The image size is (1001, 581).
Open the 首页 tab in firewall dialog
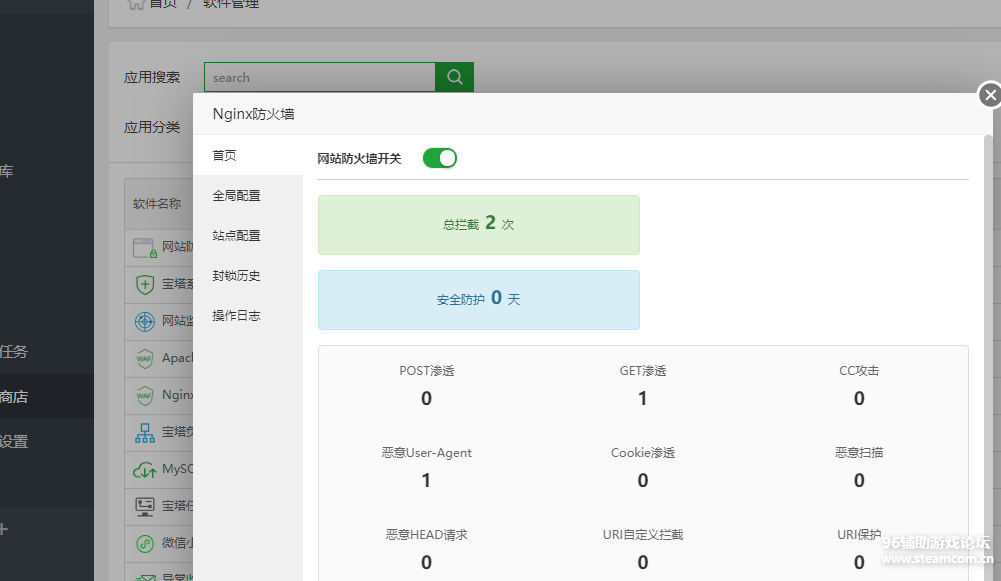click(x=225, y=156)
